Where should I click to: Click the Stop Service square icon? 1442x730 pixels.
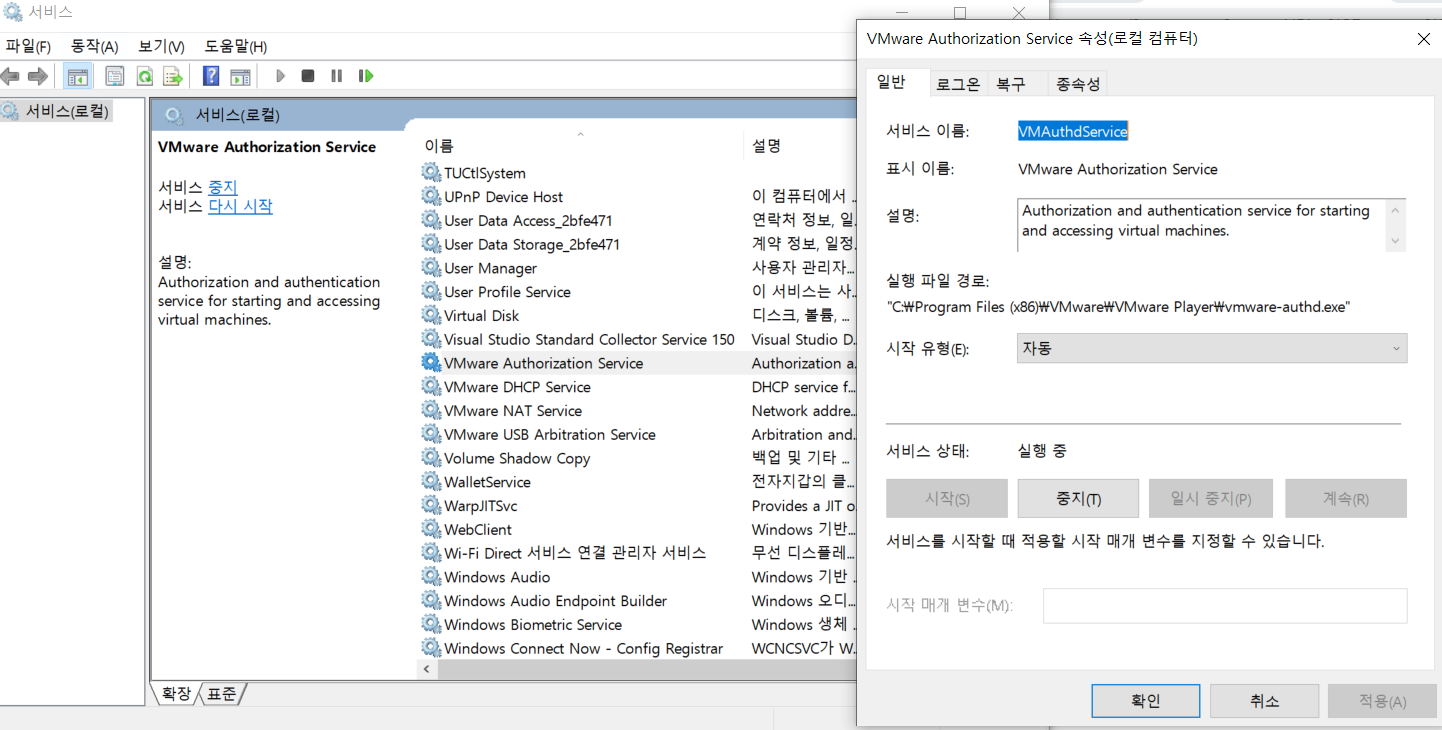tap(308, 76)
